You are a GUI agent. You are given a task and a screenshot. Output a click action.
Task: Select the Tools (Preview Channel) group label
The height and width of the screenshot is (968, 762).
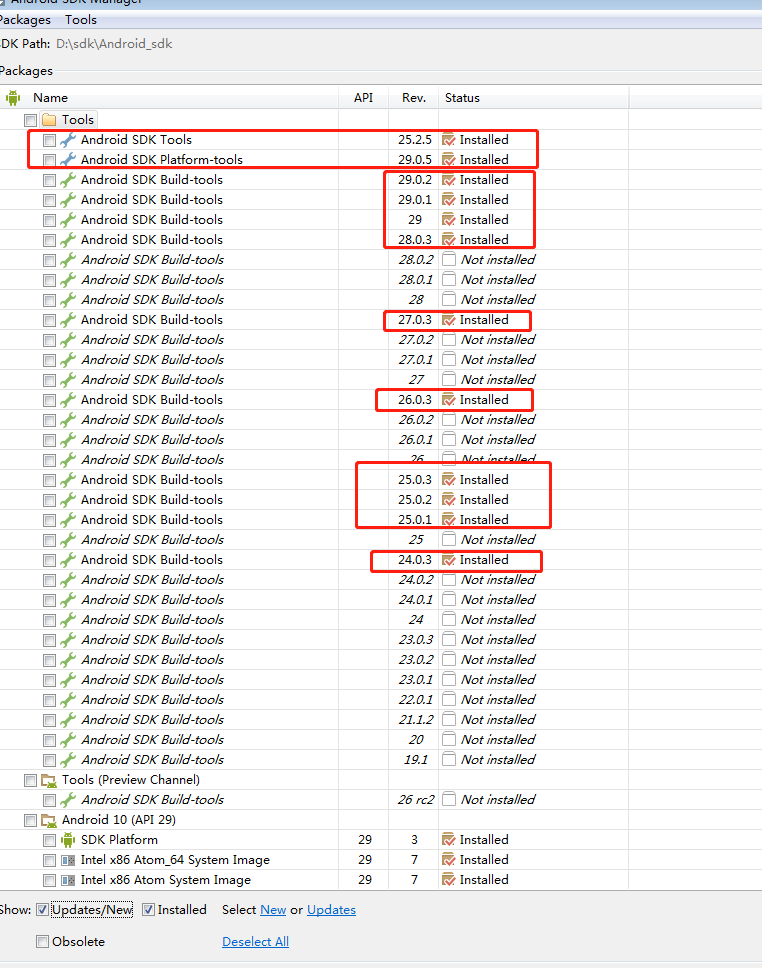click(x=131, y=780)
